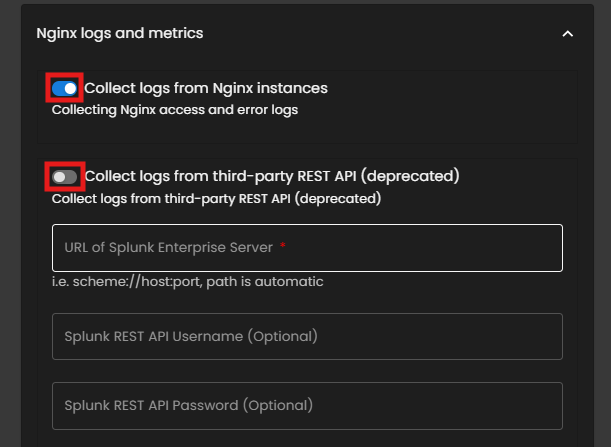Click the Collect logs from Nginx instances label
611x447 pixels.
click(206, 88)
